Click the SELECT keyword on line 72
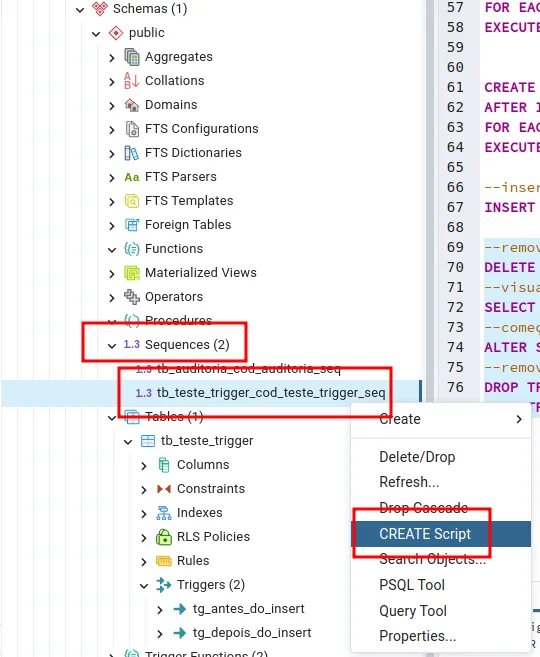The height and width of the screenshot is (657, 540). click(509, 307)
